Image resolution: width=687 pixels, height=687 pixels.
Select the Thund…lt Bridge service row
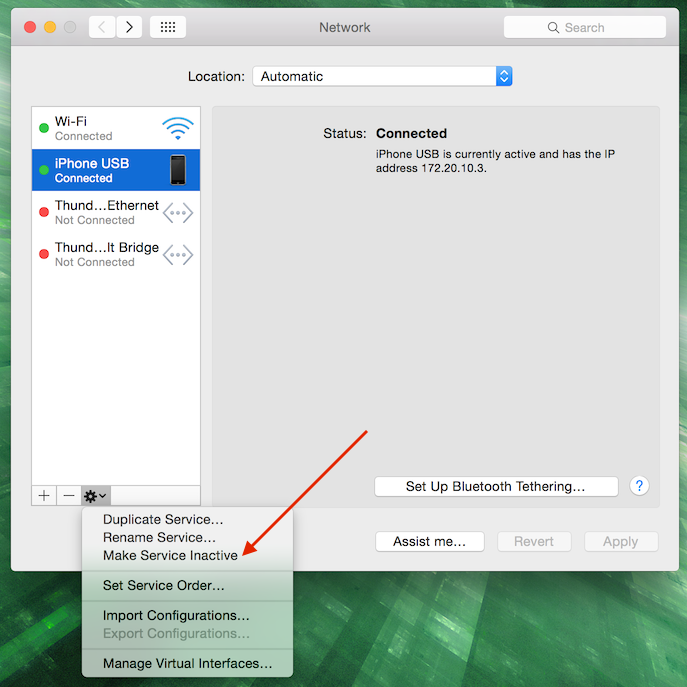pos(116,254)
